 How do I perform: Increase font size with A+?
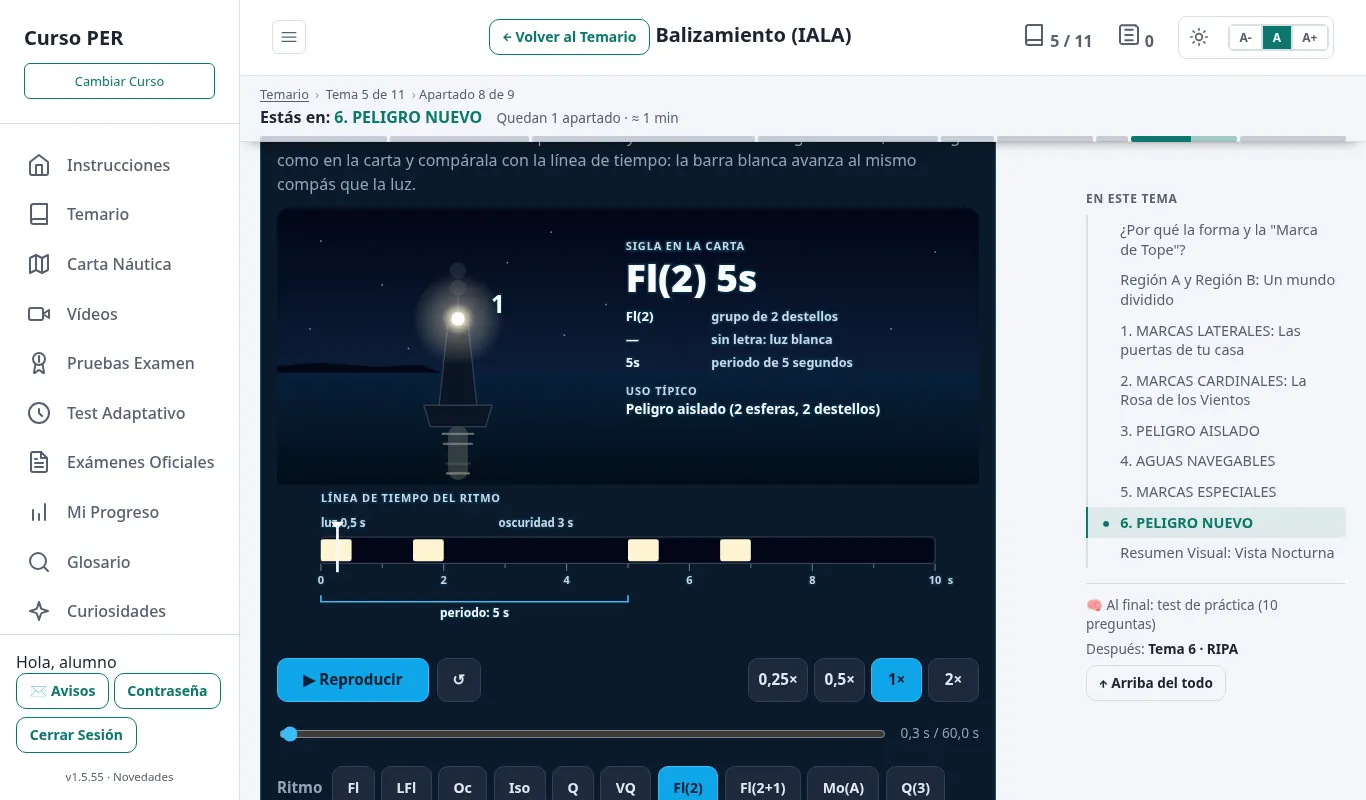point(1309,38)
